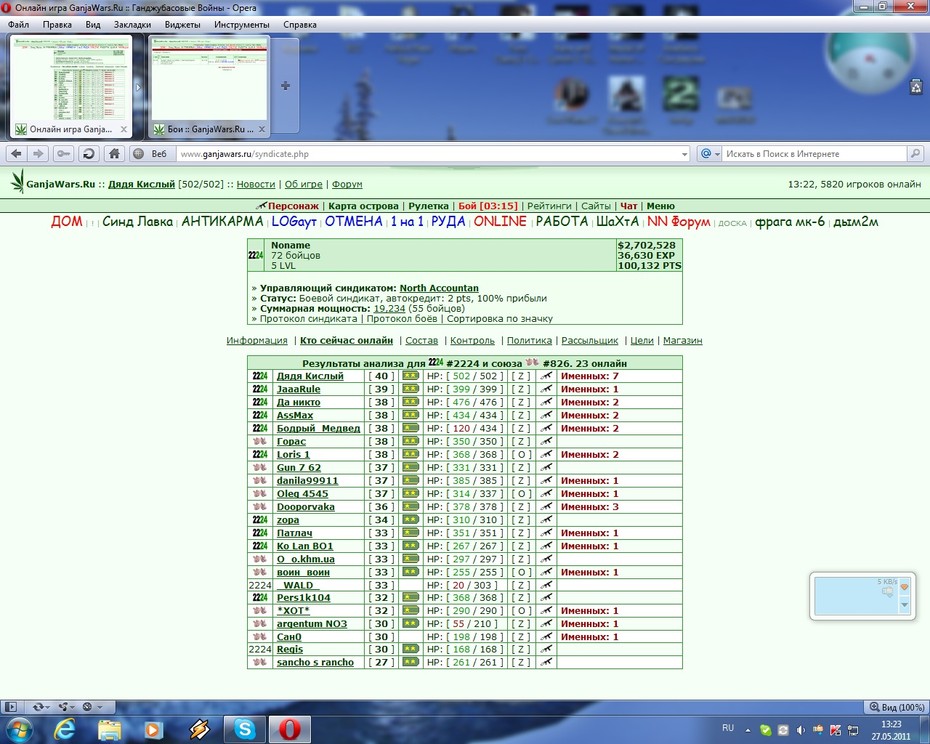Click the RU language indicator
The image size is (930, 744).
[x=728, y=728]
